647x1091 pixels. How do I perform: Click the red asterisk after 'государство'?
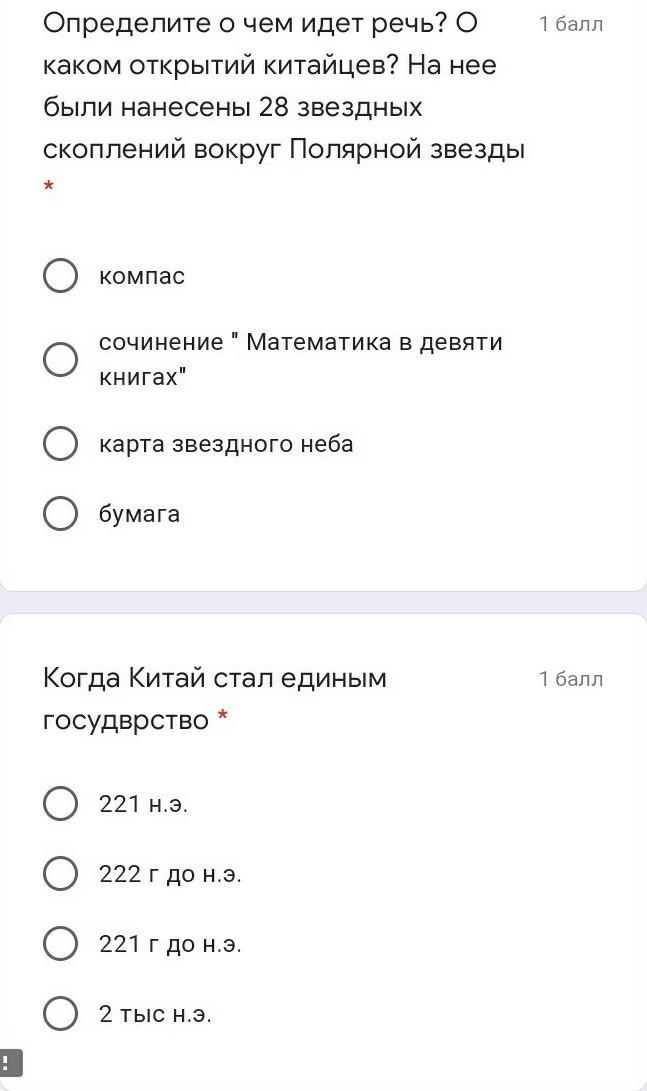click(x=222, y=717)
